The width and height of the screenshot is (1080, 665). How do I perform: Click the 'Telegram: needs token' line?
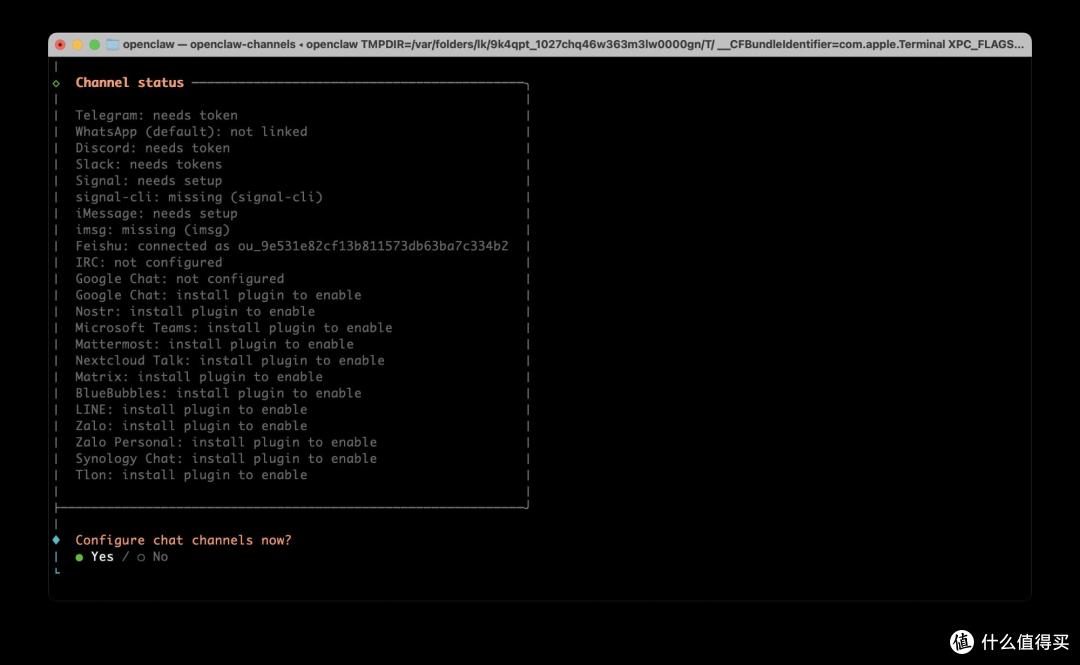click(156, 115)
